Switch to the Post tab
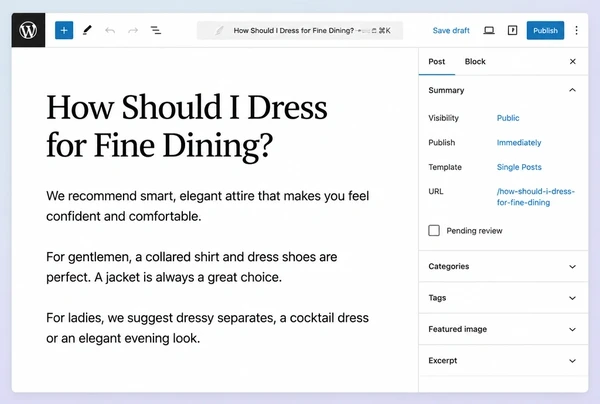600x404 pixels. [x=437, y=62]
